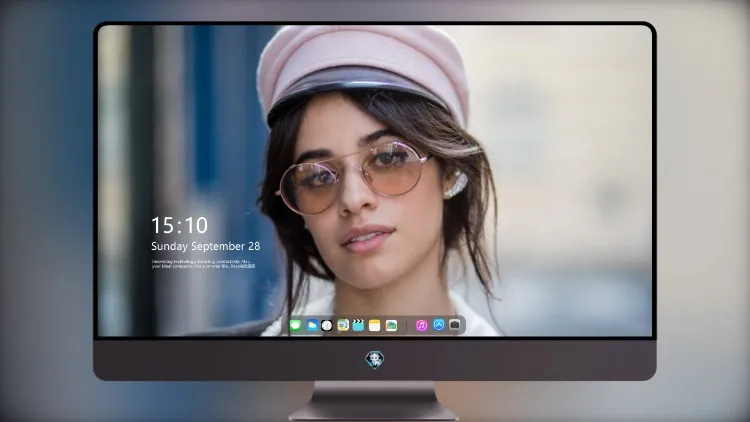
Task: Open the Clock app in the dock
Action: 327,326
